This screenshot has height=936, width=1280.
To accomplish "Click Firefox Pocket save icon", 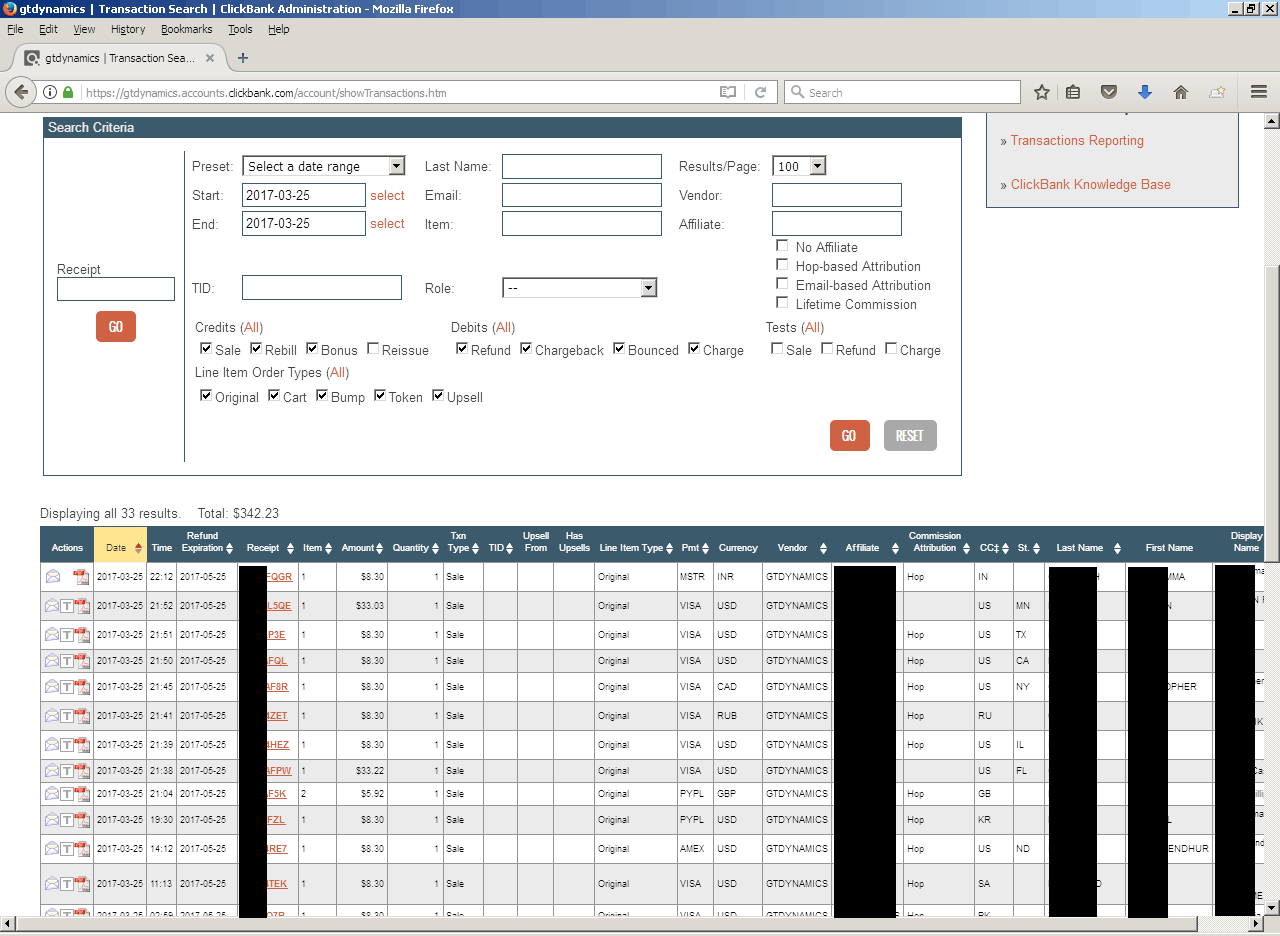I will click(1108, 92).
